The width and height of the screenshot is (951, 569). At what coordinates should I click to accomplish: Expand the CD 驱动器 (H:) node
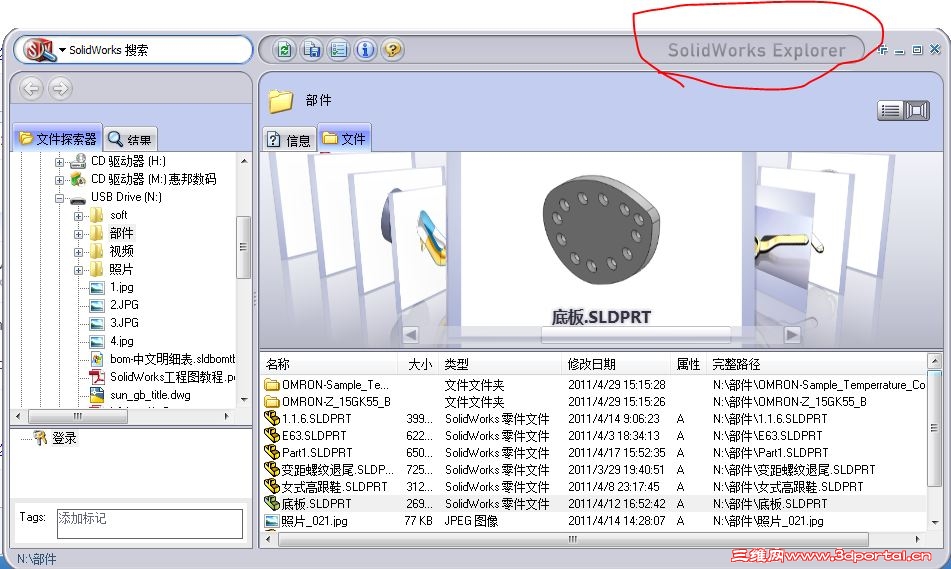pyautogui.click(x=59, y=162)
